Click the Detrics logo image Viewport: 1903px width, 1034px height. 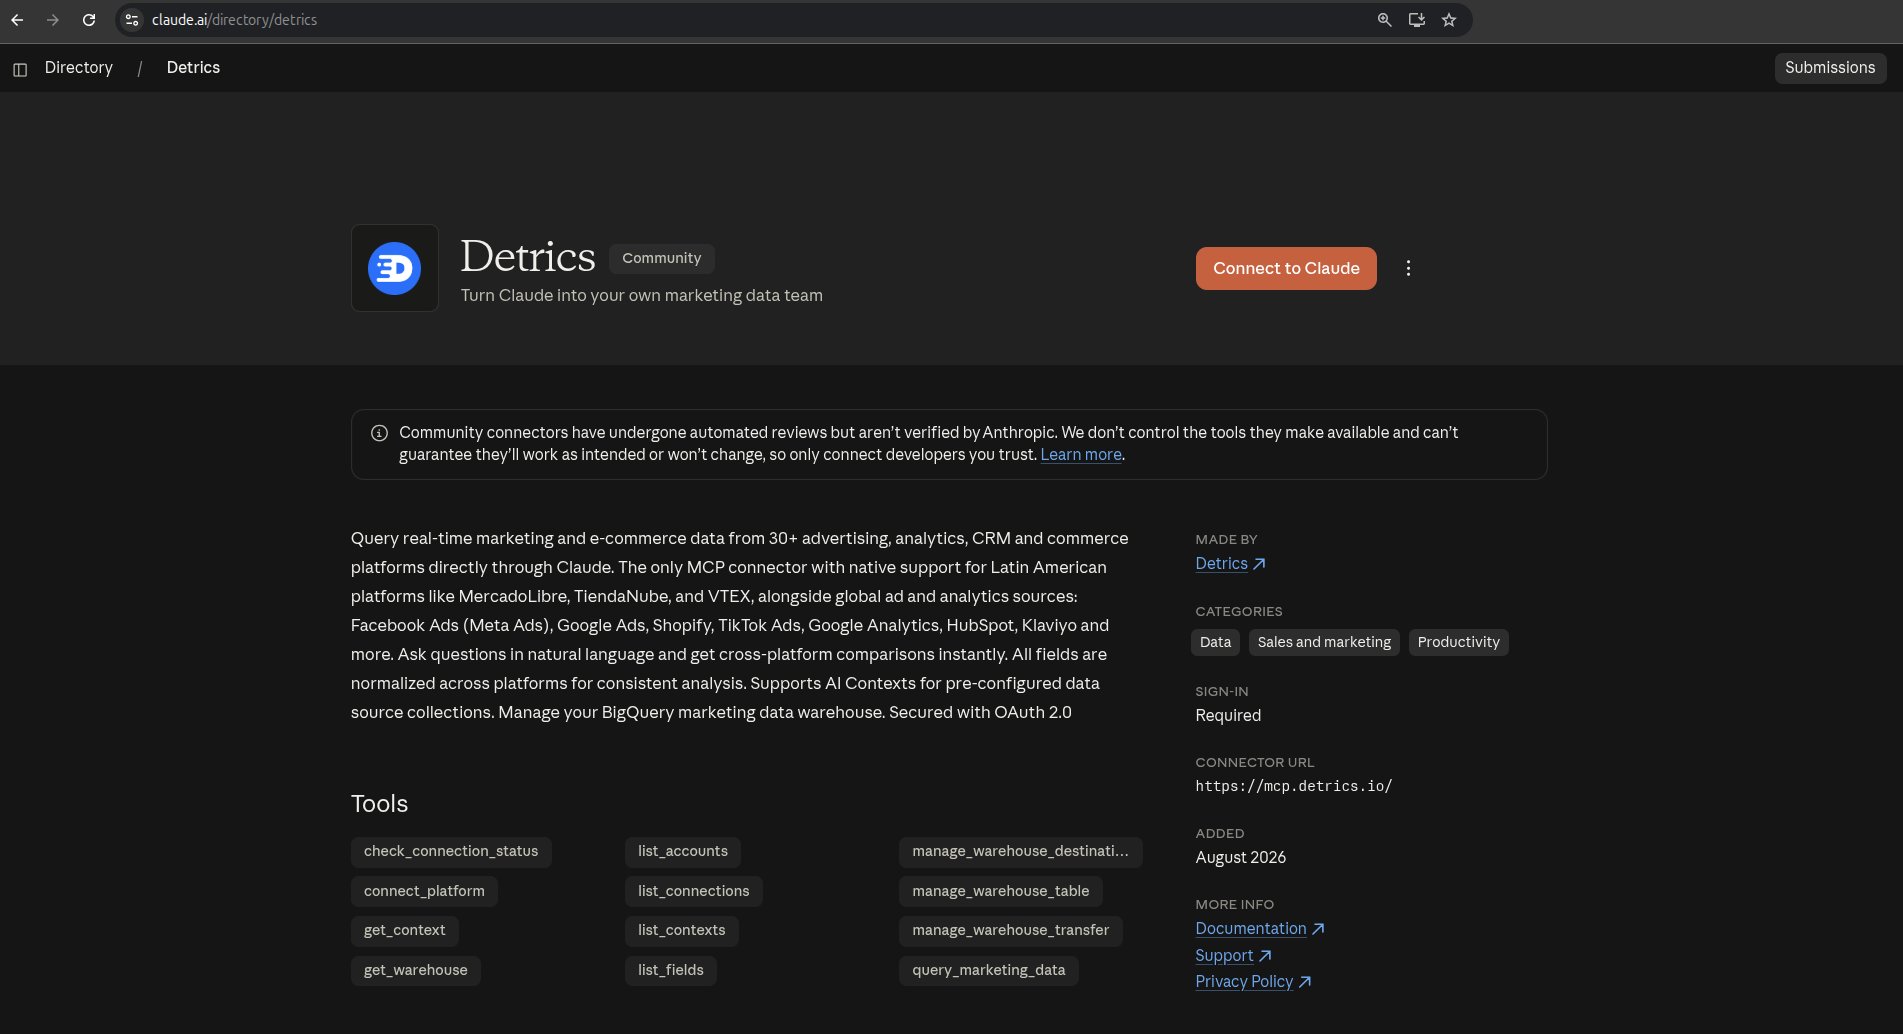(x=395, y=268)
